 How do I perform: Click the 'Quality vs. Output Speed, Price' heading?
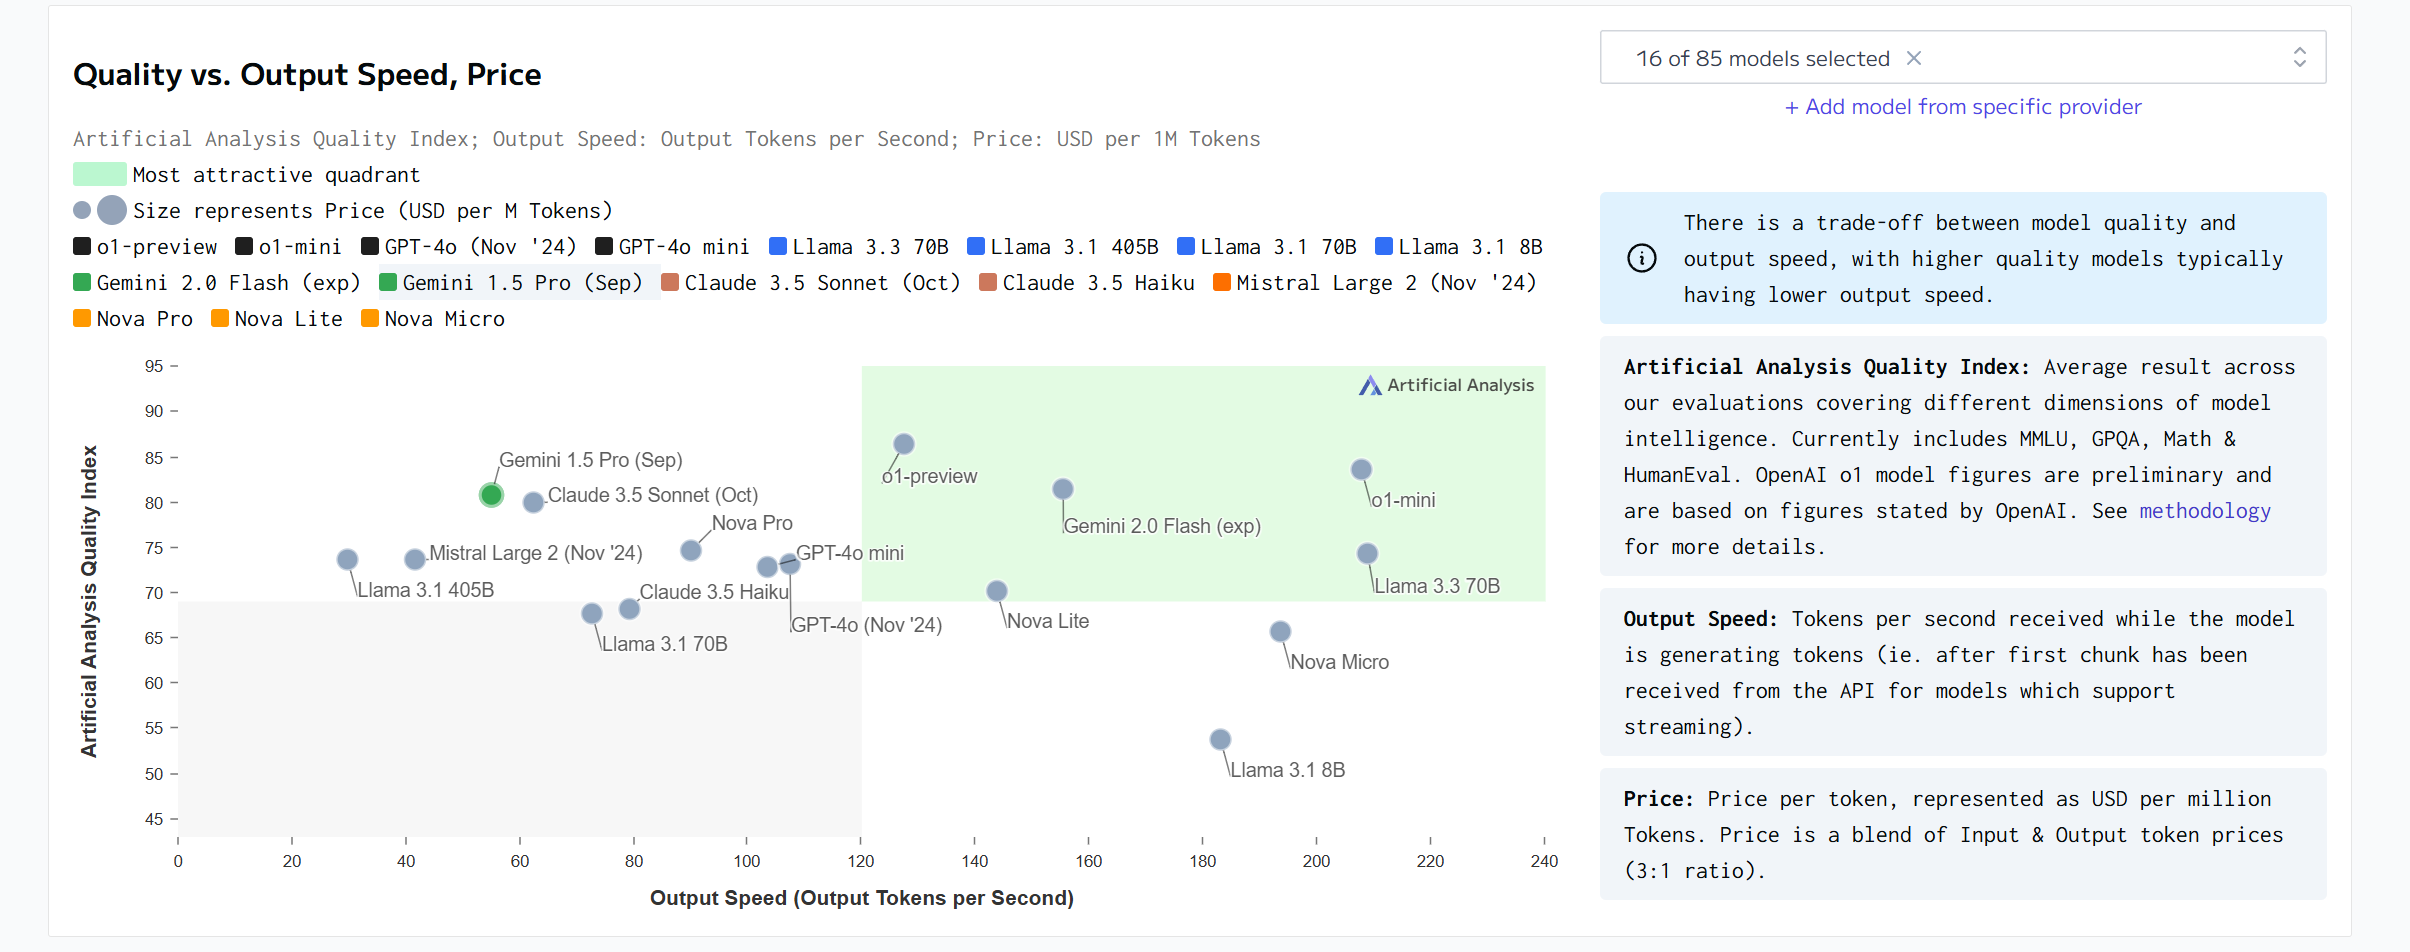[307, 75]
